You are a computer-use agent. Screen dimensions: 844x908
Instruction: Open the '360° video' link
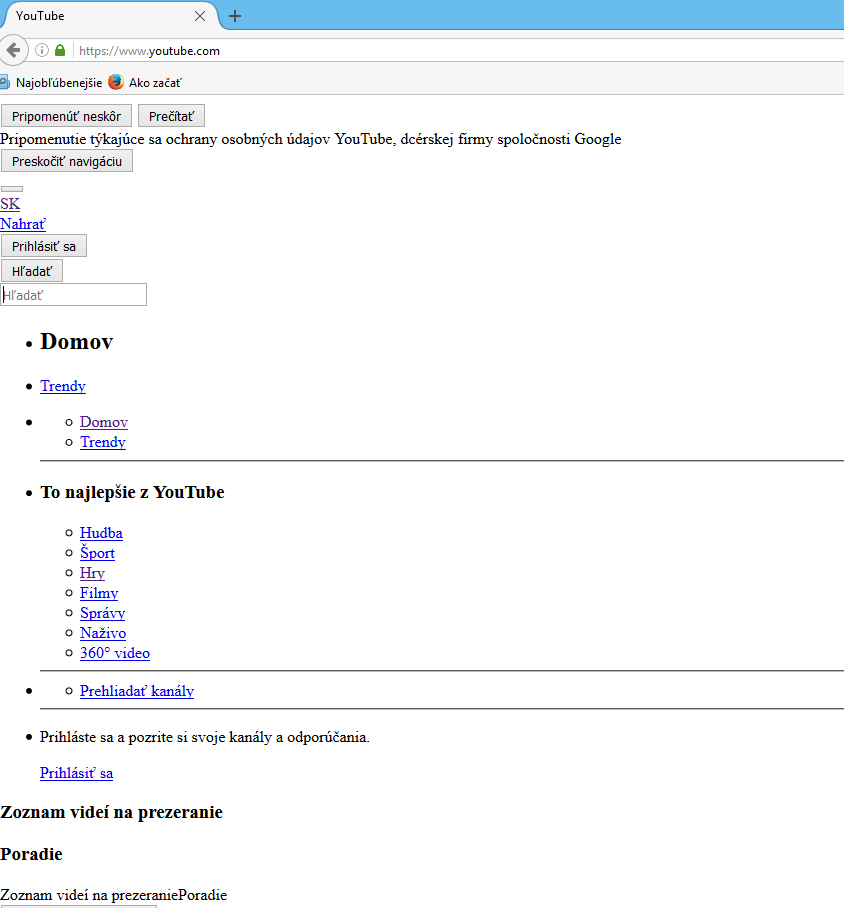[x=115, y=653]
